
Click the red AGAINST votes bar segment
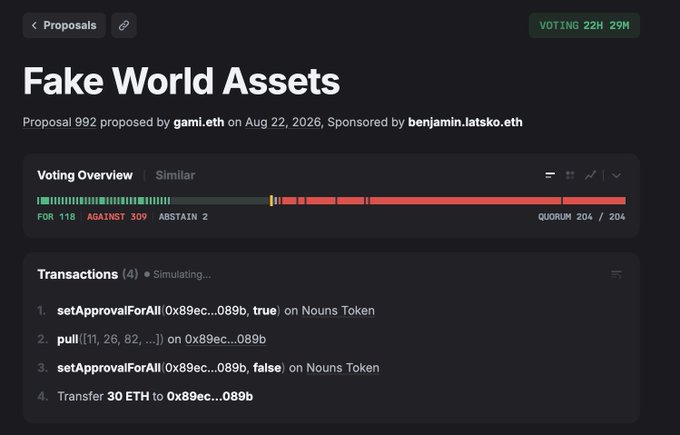point(451,200)
